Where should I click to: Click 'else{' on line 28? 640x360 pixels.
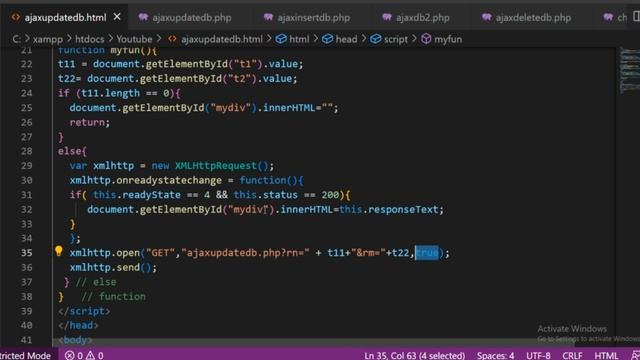pos(72,151)
